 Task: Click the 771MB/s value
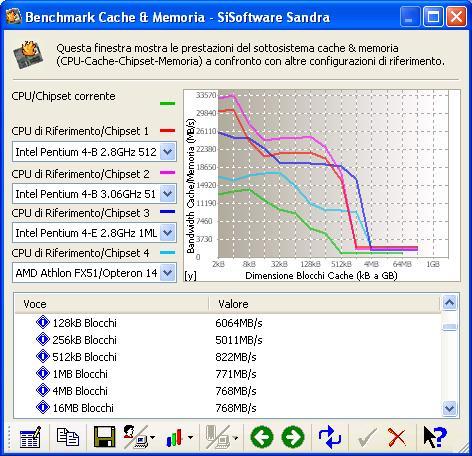click(x=236, y=374)
